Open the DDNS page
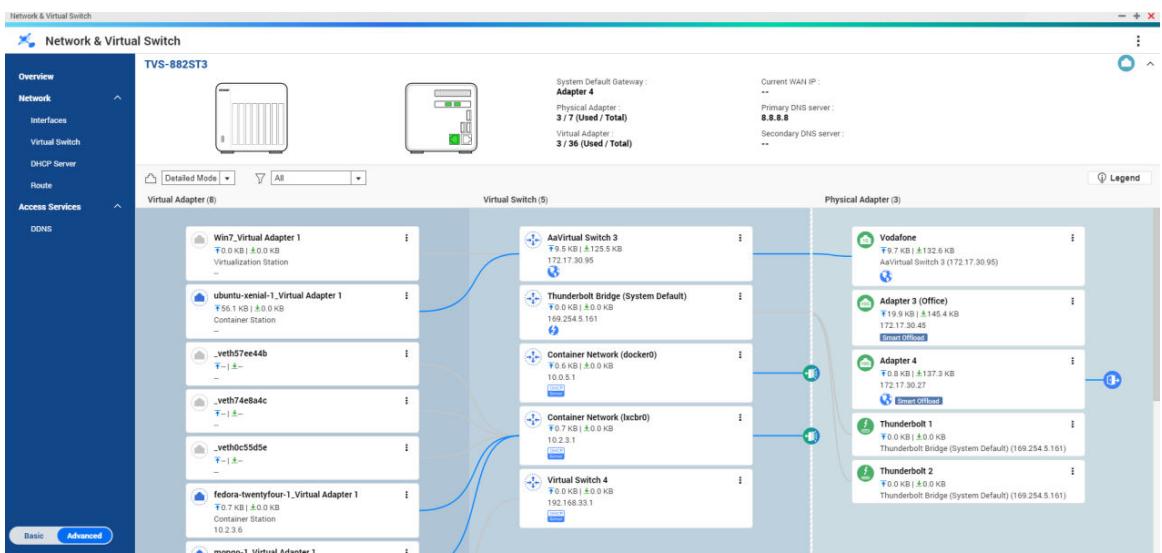The image size is (1162, 553). tap(41, 229)
